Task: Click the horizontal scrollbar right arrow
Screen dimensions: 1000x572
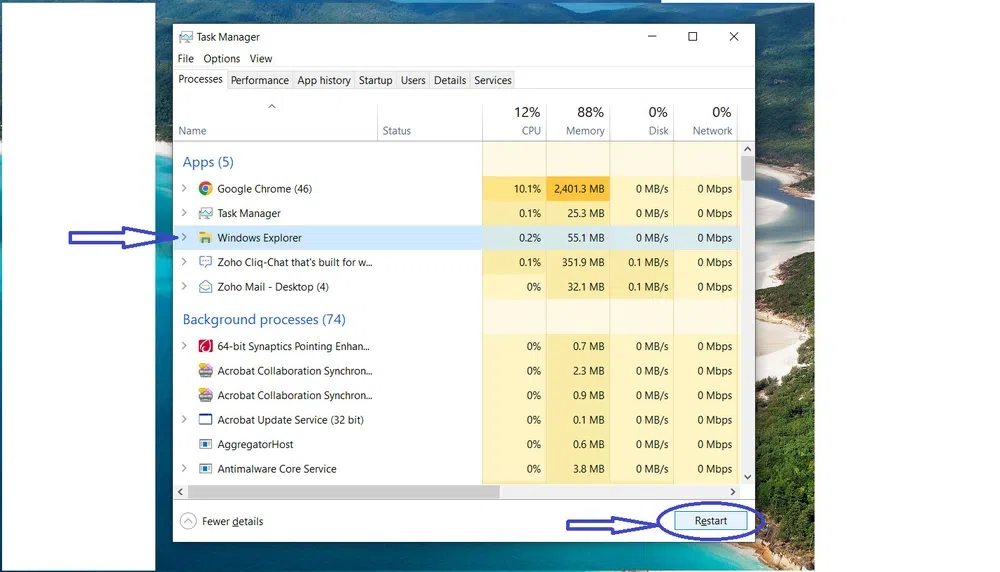Action: [x=733, y=492]
